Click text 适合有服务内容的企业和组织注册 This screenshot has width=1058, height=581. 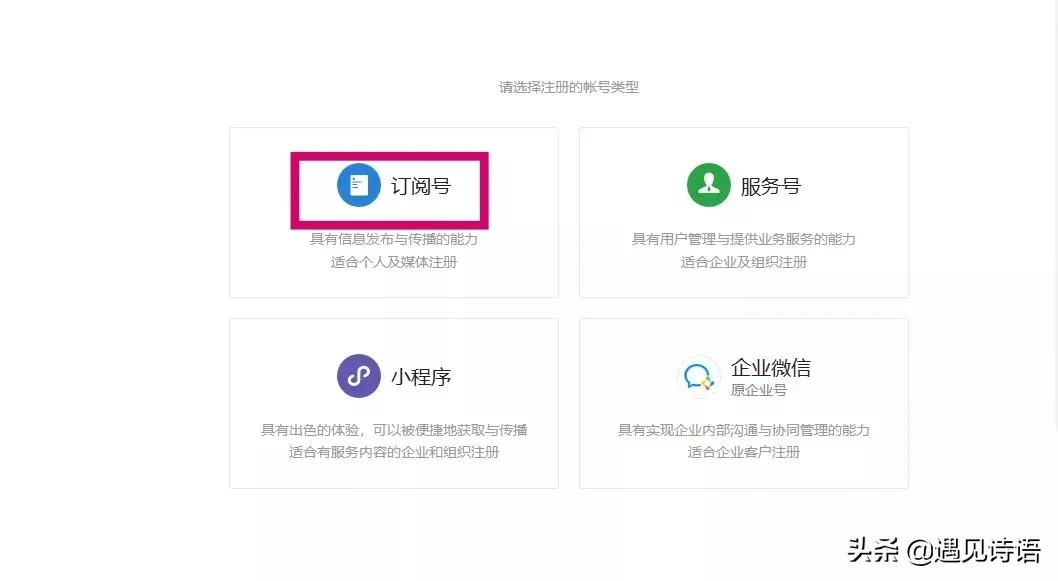pyautogui.click(x=394, y=452)
